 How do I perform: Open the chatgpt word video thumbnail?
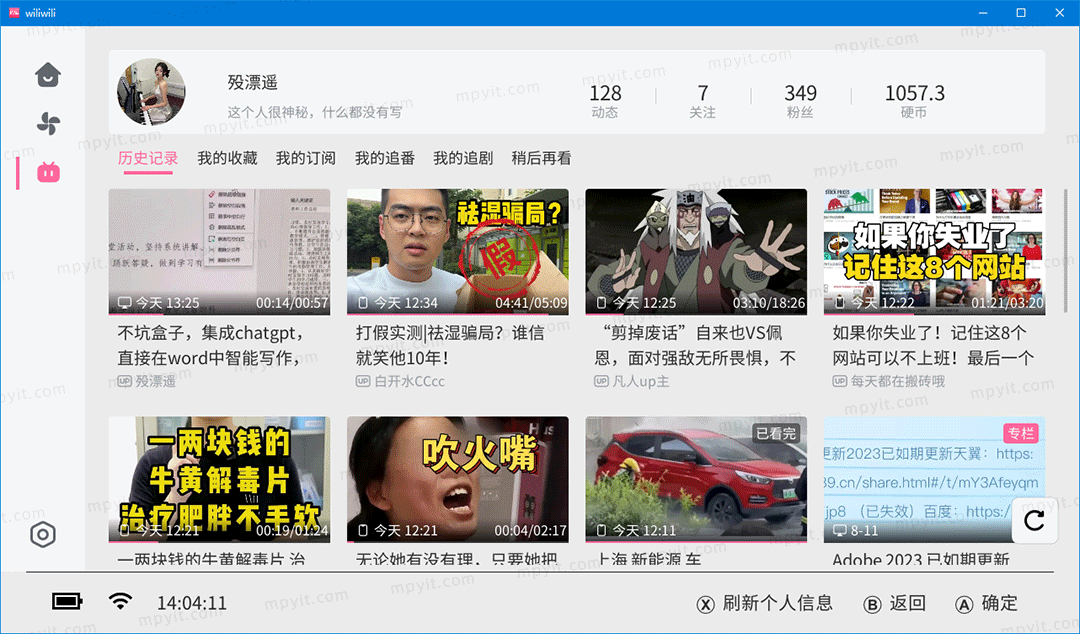click(x=219, y=252)
